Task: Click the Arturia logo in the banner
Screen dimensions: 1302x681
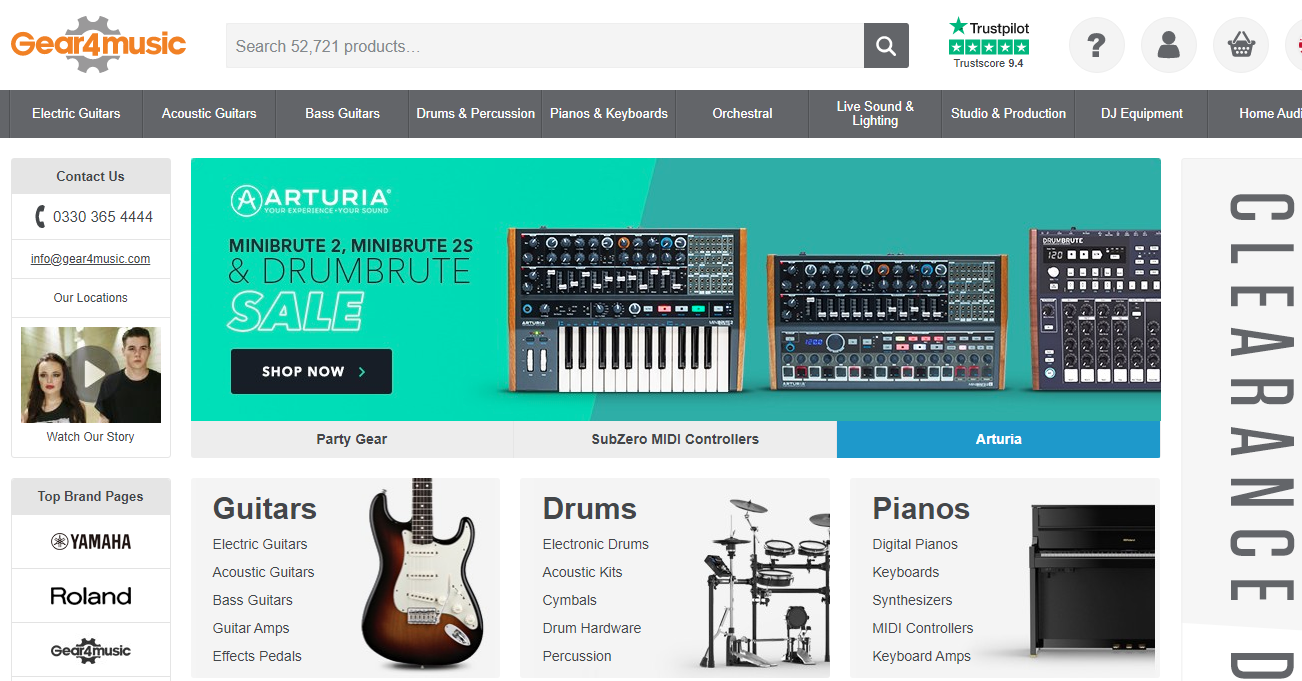Action: pos(311,199)
